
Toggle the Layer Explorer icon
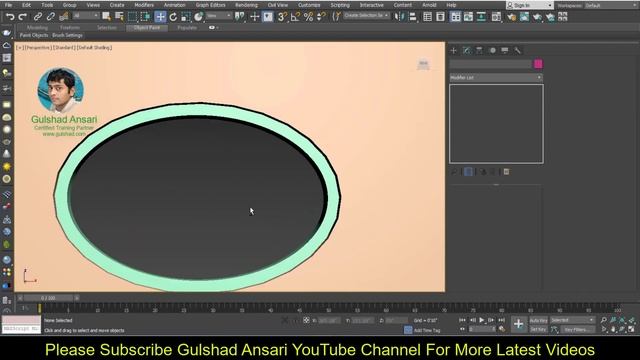[x=440, y=17]
